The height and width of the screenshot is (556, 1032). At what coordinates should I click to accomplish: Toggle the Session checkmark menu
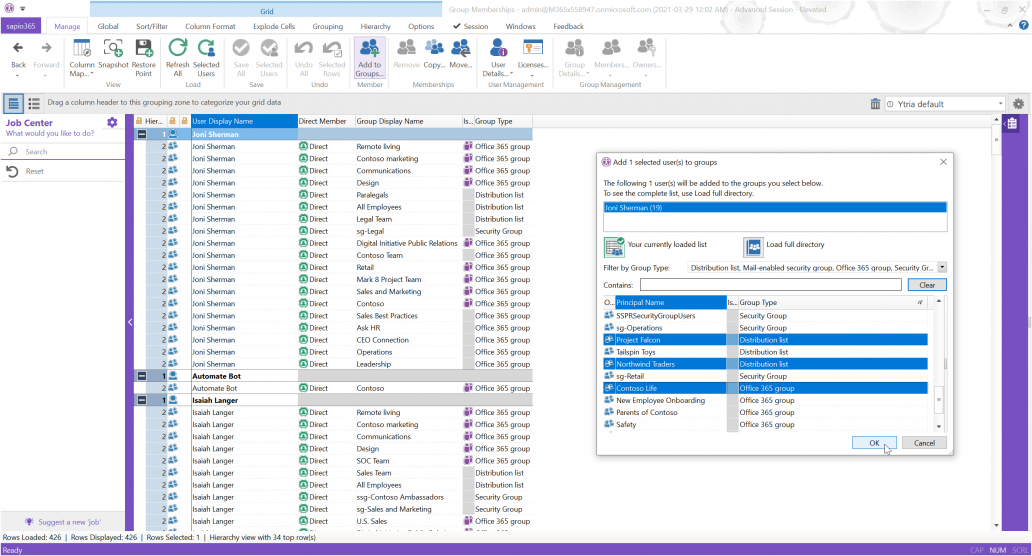(471, 26)
